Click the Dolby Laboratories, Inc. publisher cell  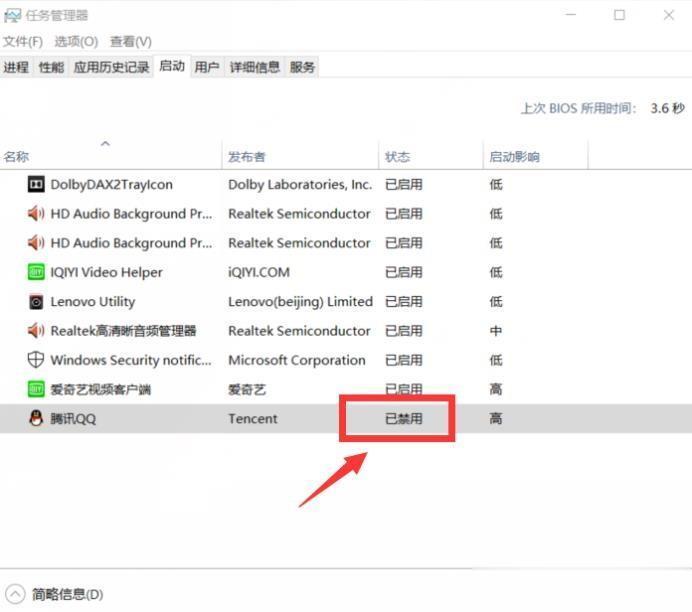pyautogui.click(x=300, y=184)
